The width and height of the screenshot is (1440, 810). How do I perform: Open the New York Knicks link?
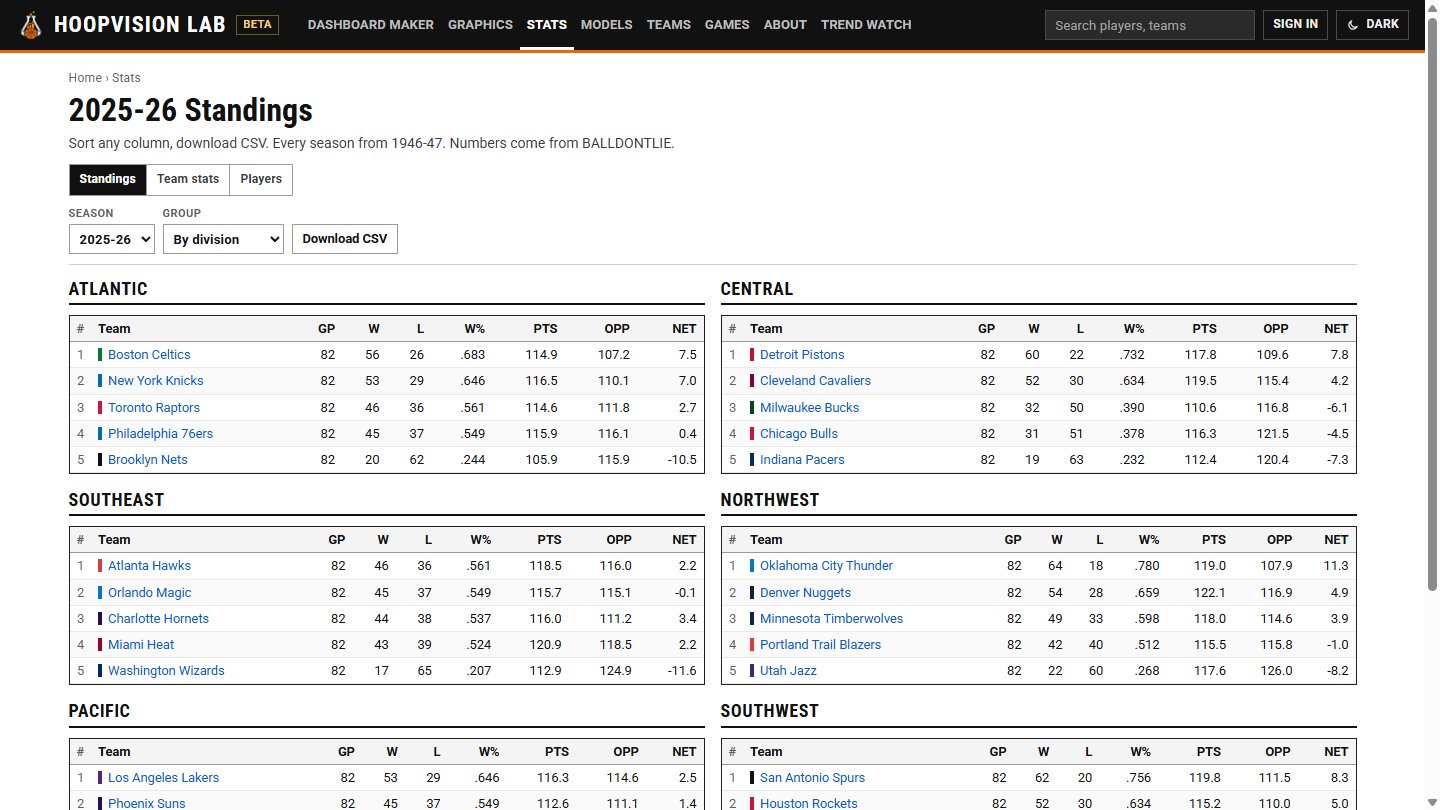(156, 381)
